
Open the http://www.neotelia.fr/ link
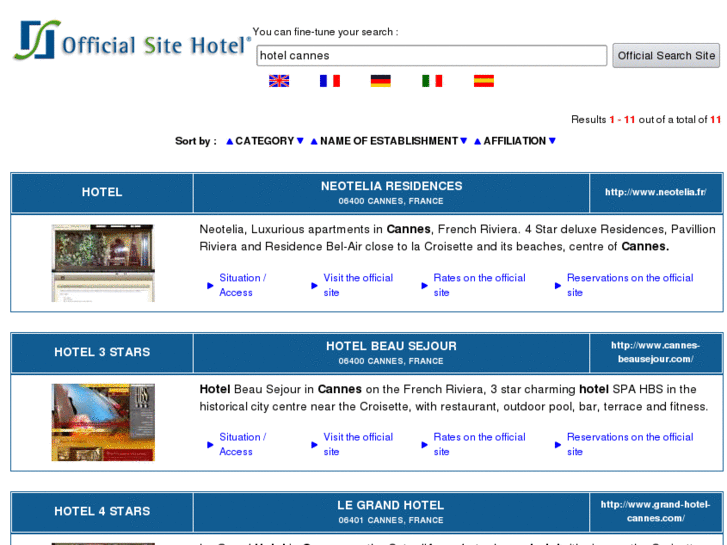pyautogui.click(x=656, y=192)
